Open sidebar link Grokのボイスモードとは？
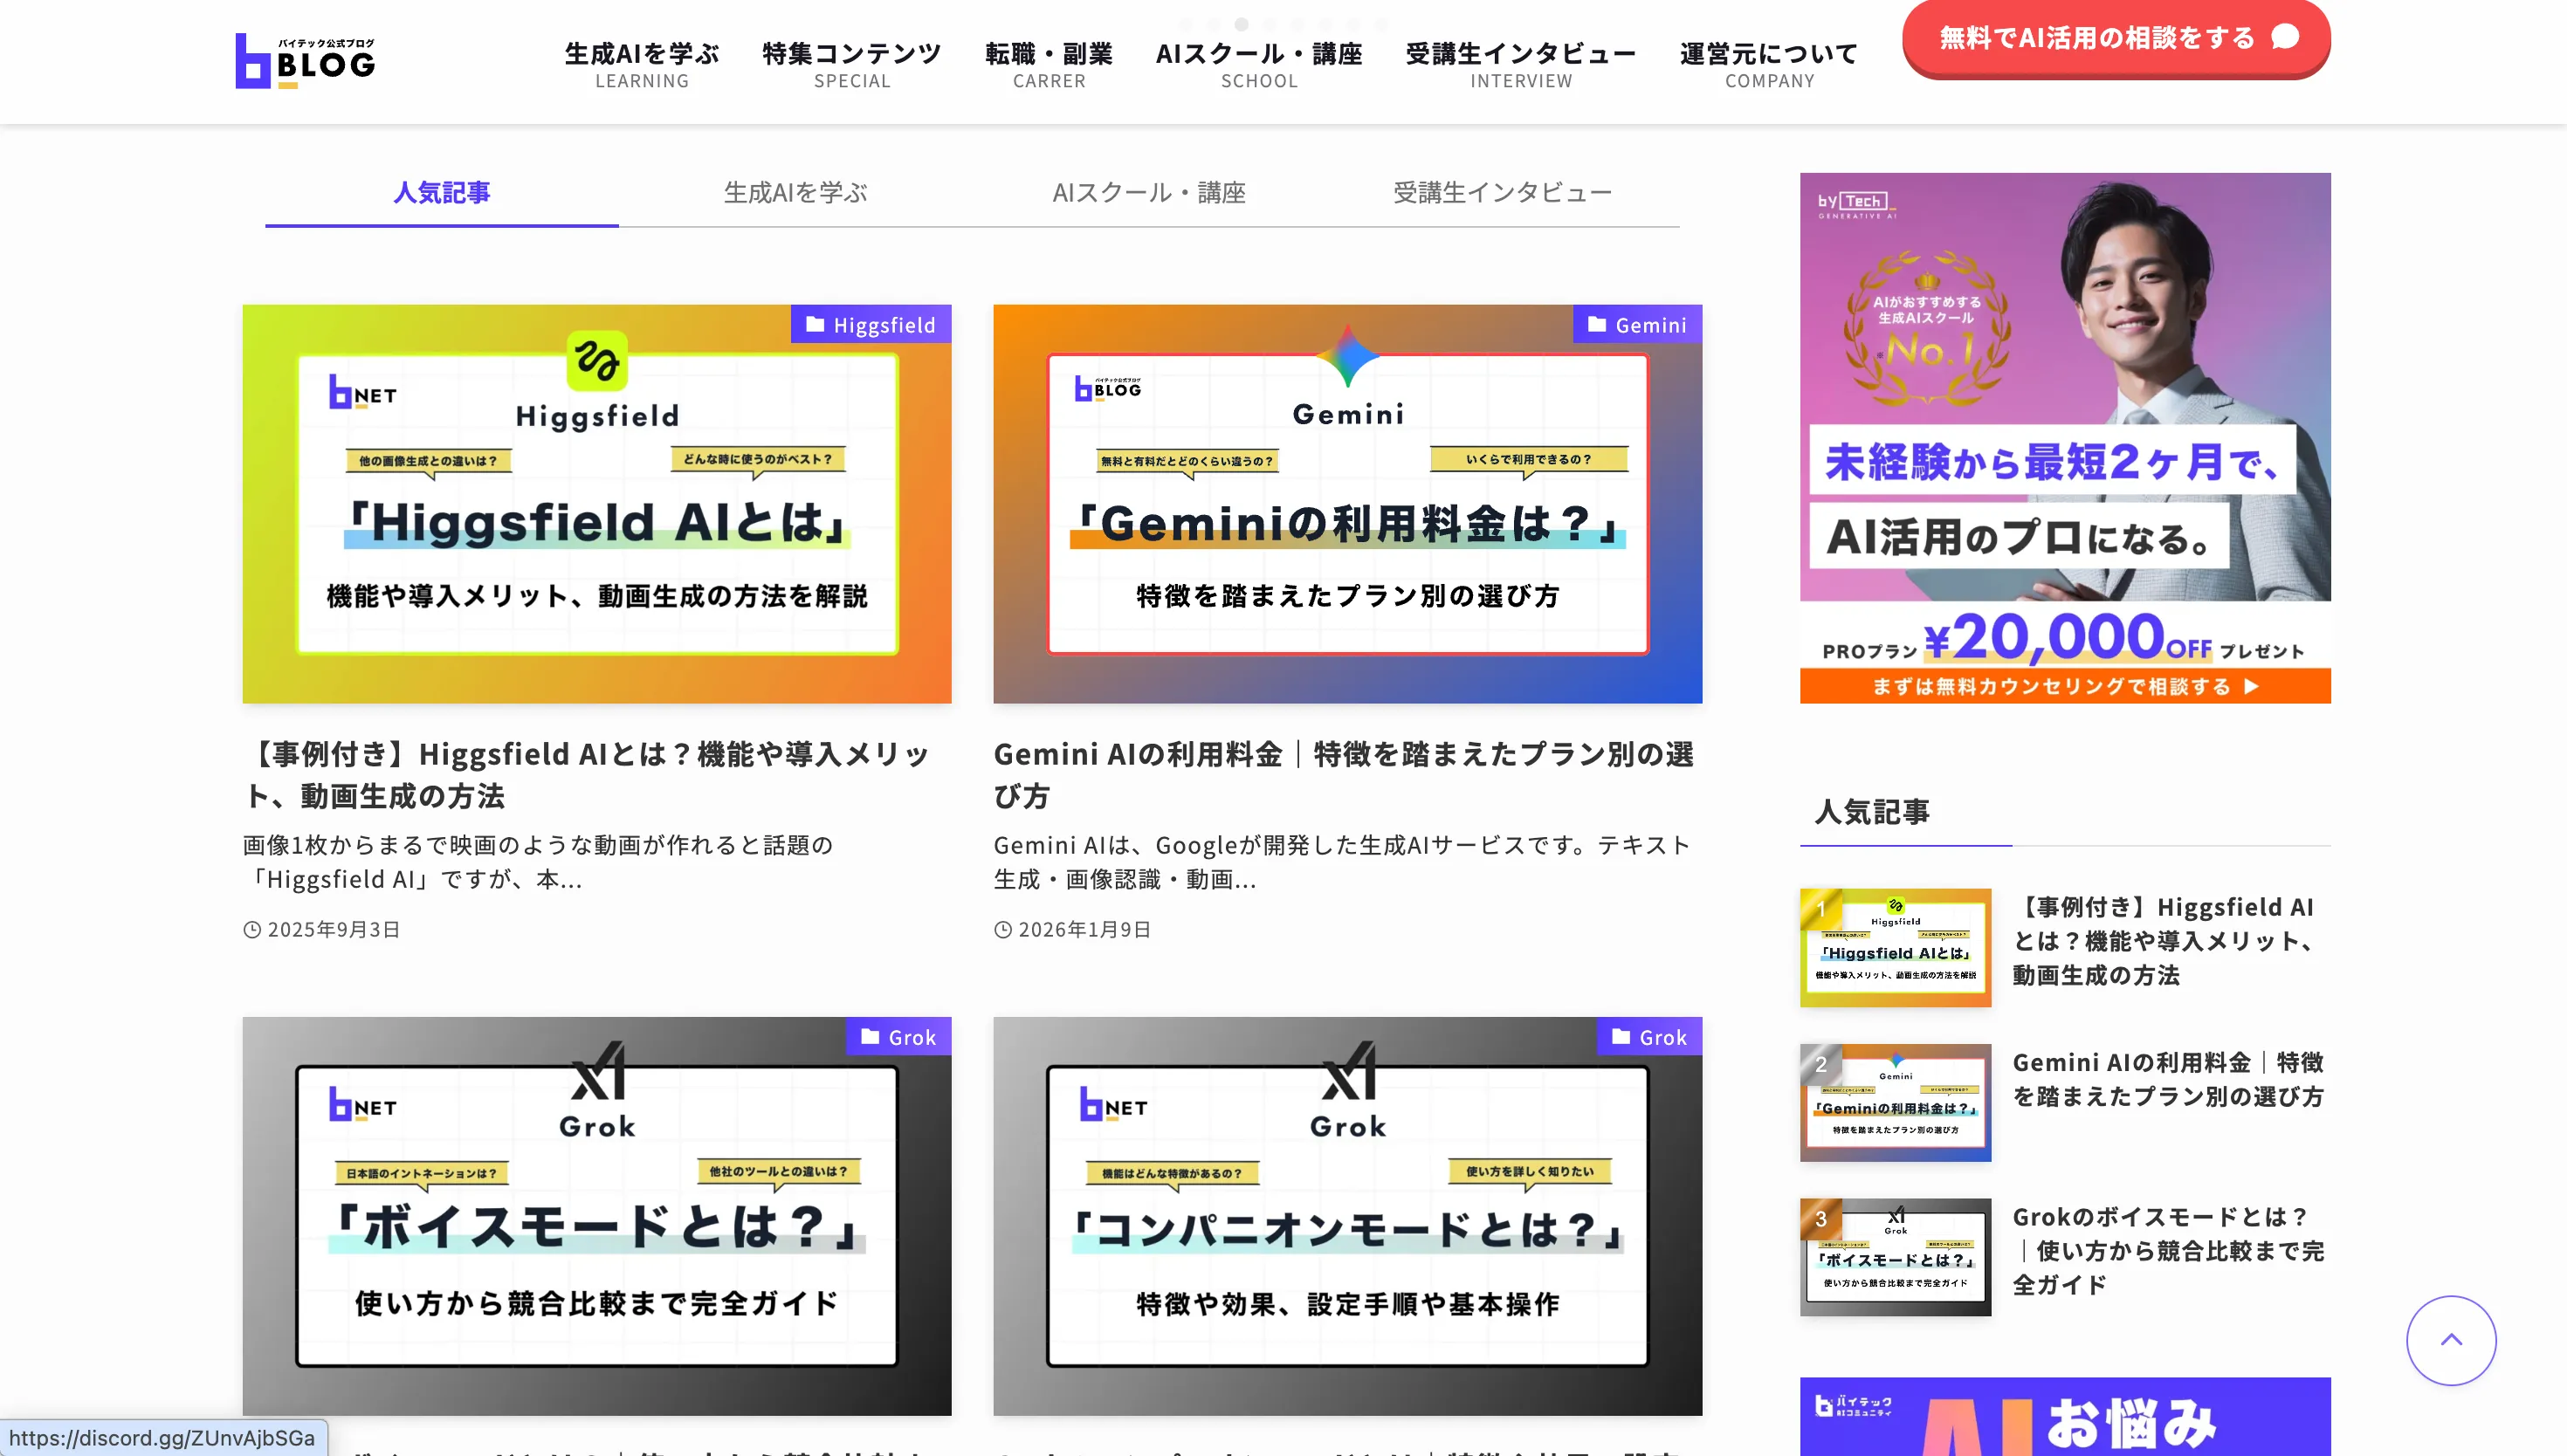This screenshot has width=2567, height=1456. coord(2168,1250)
